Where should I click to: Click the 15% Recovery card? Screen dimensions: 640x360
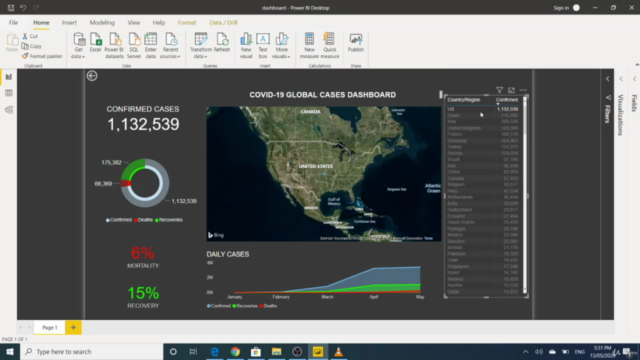tap(143, 297)
